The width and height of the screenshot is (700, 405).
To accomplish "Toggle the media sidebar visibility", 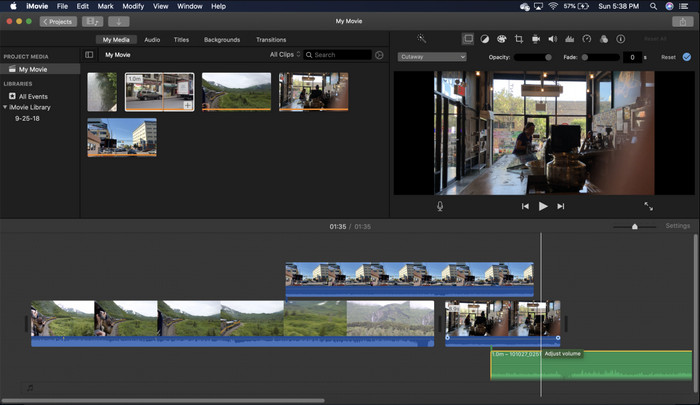I will click(x=89, y=55).
